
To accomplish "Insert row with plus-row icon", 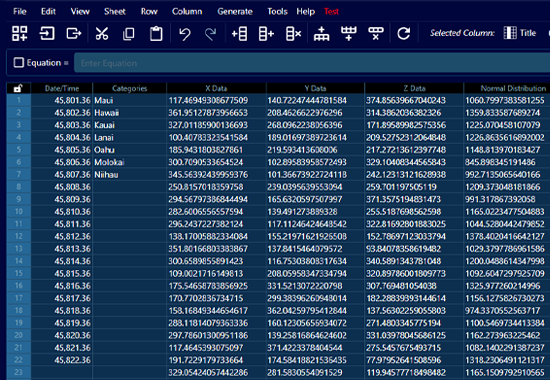I will point(239,34).
